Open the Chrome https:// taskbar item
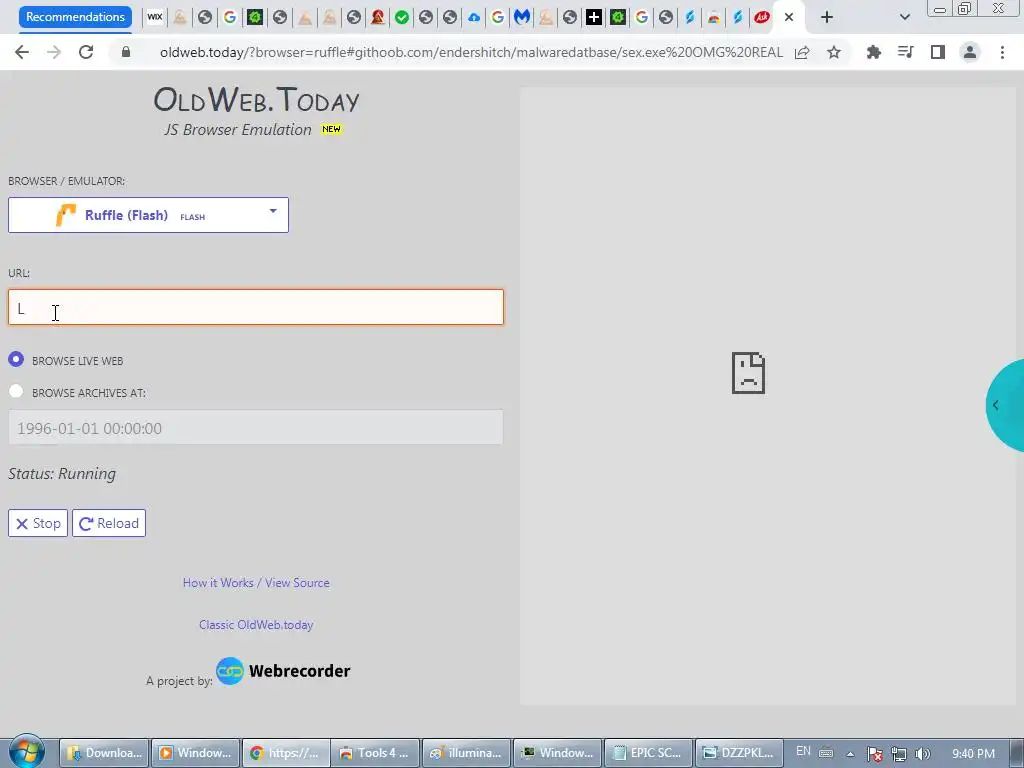 pyautogui.click(x=285, y=753)
